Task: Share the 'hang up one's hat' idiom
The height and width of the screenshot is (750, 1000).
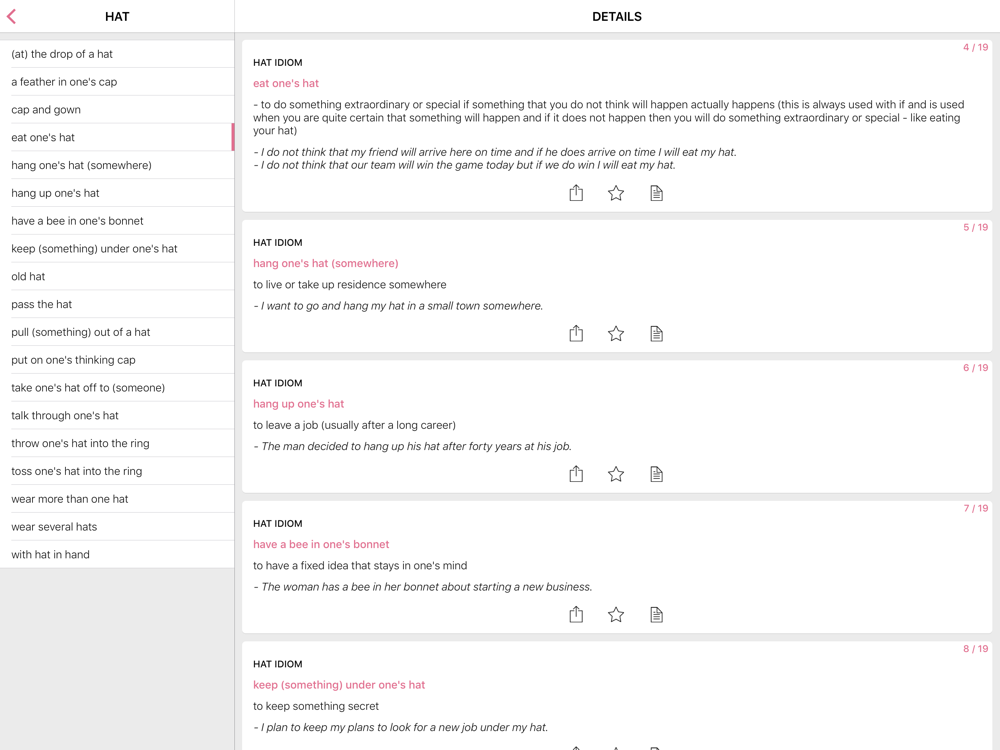Action: (x=576, y=474)
